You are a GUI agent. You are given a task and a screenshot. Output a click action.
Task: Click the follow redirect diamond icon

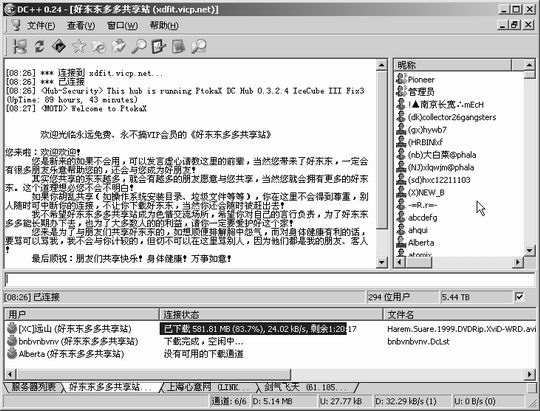59,47
